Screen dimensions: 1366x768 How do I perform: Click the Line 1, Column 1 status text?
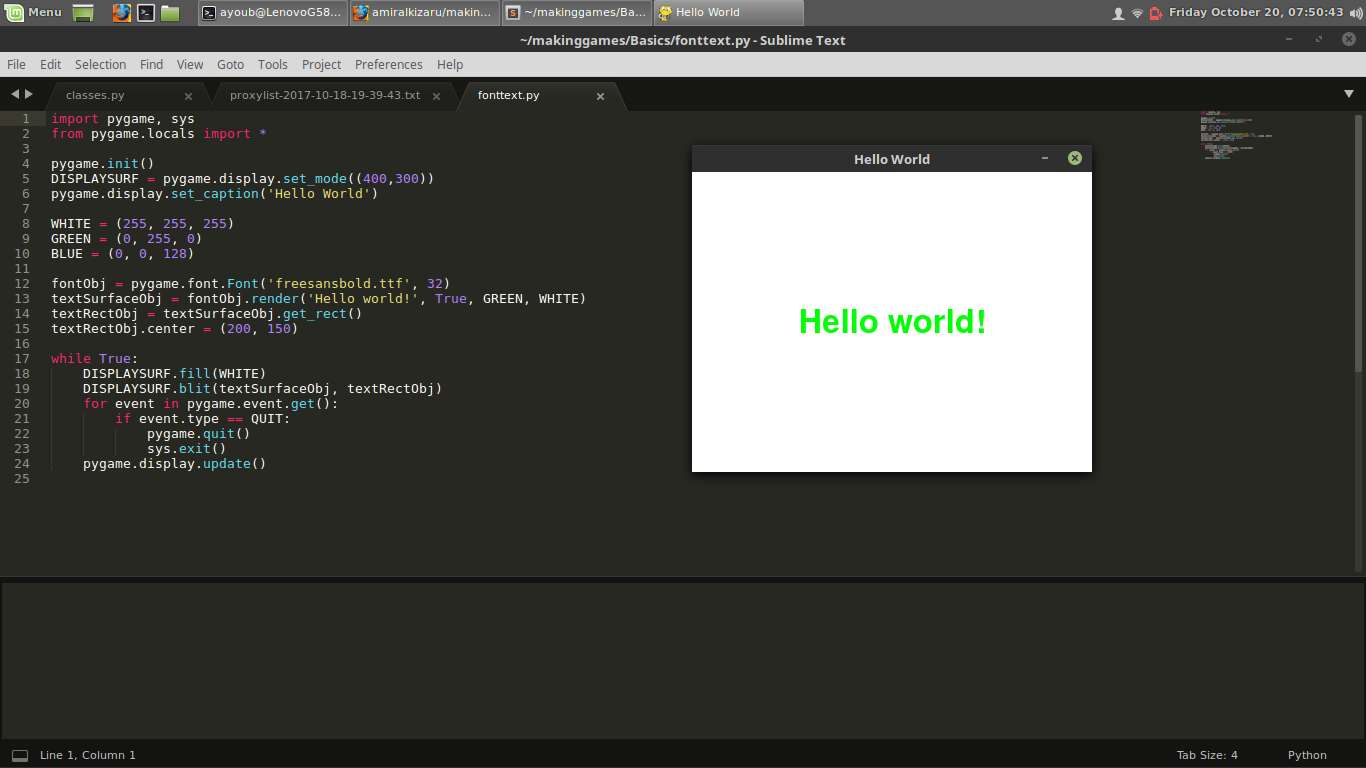coord(88,755)
